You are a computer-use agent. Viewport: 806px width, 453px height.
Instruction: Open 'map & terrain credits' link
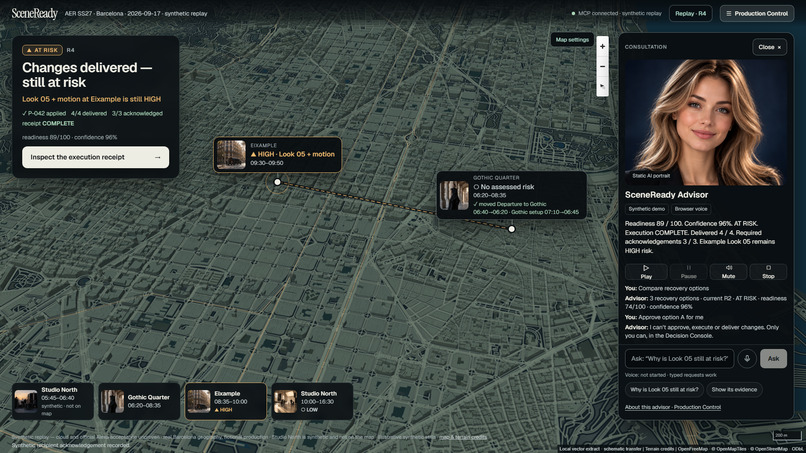(463, 437)
